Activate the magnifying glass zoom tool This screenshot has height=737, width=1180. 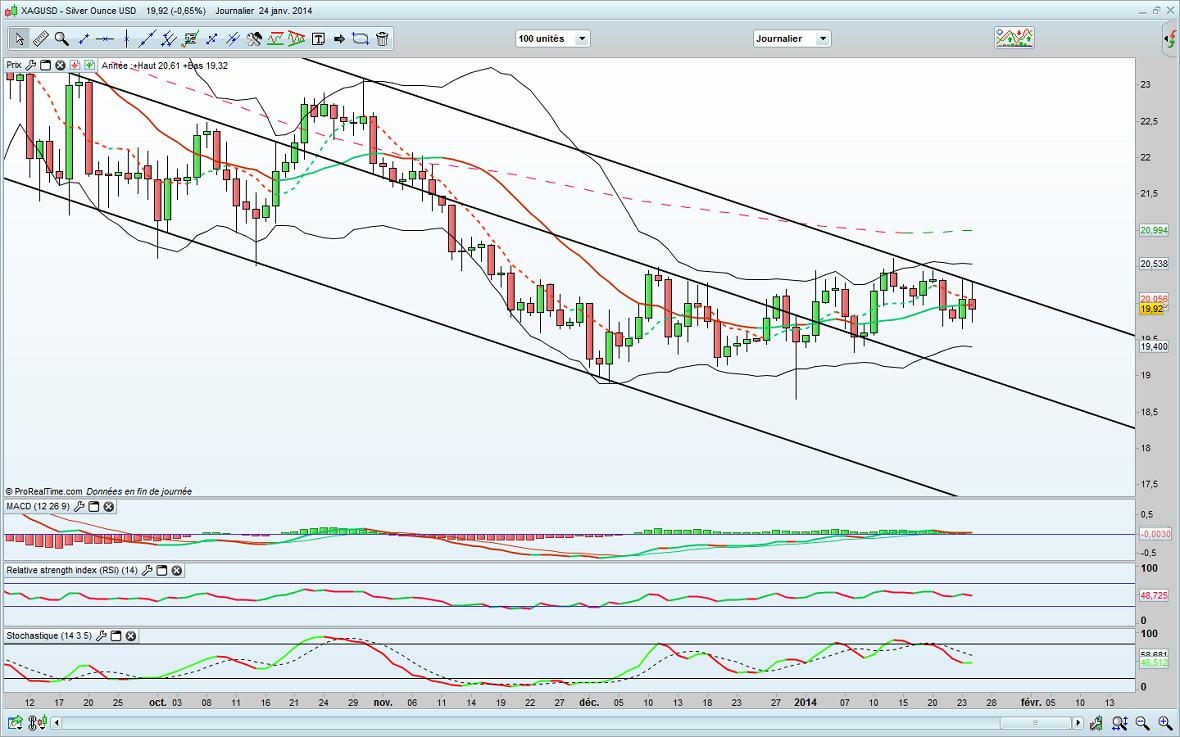click(62, 39)
